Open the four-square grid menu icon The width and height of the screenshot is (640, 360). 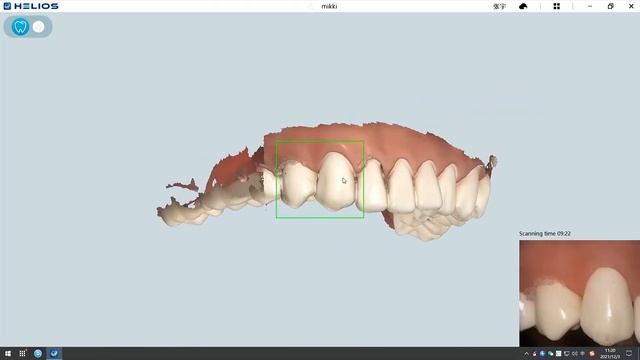(556, 6)
